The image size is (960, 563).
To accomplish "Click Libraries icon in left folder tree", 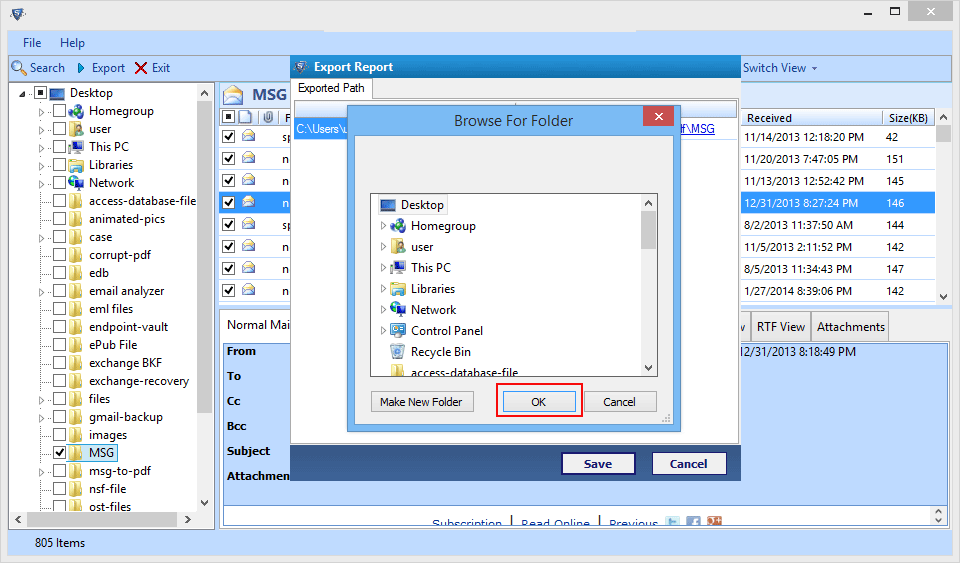I will pos(76,165).
